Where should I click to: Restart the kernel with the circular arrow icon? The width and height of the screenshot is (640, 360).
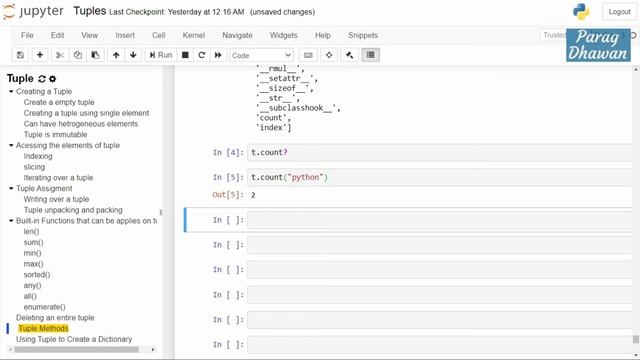tap(201, 55)
